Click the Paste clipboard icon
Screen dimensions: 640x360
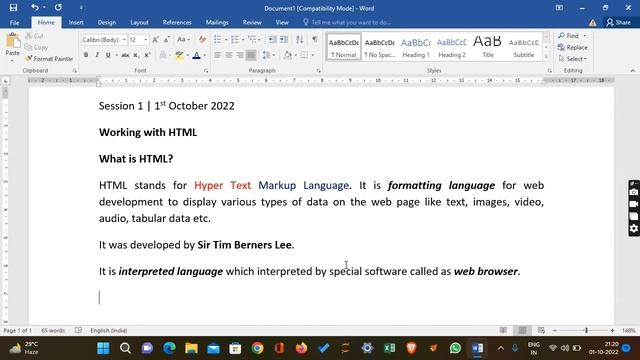[13, 41]
